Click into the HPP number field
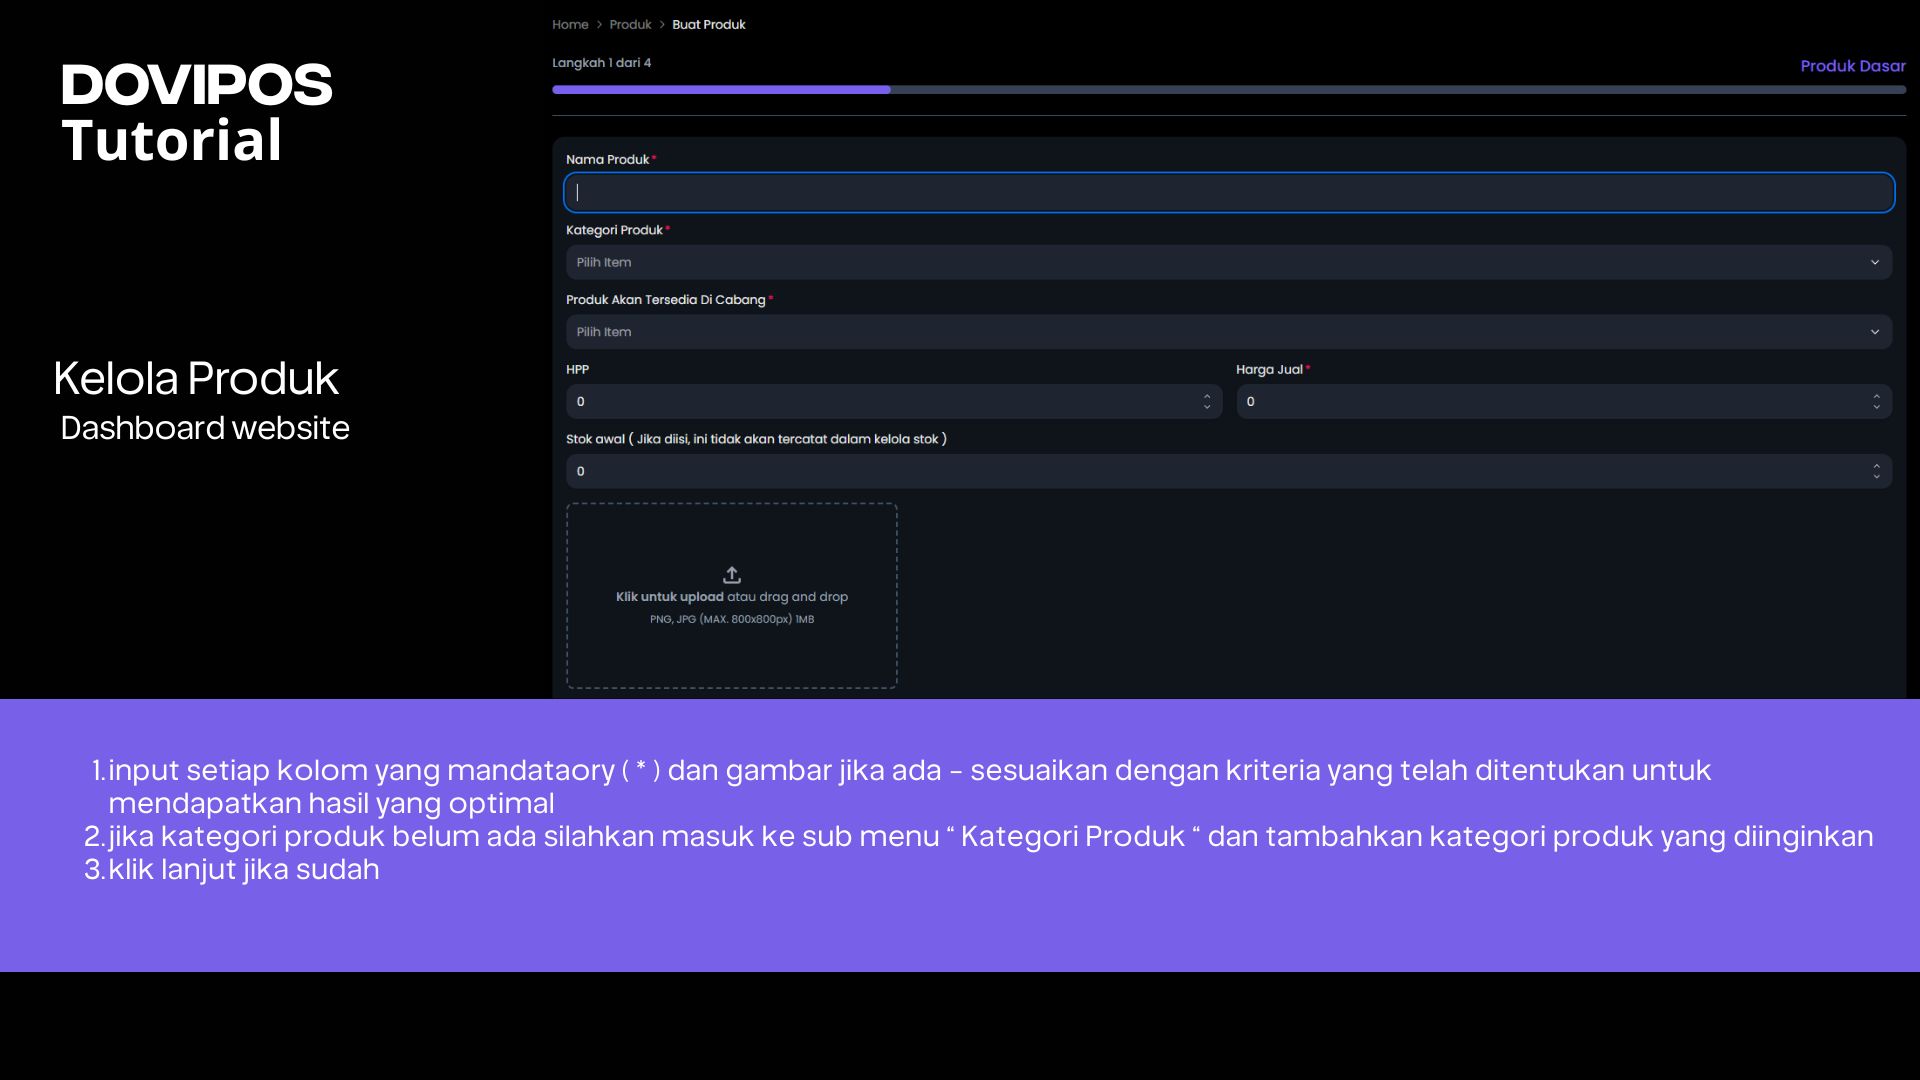 click(880, 401)
